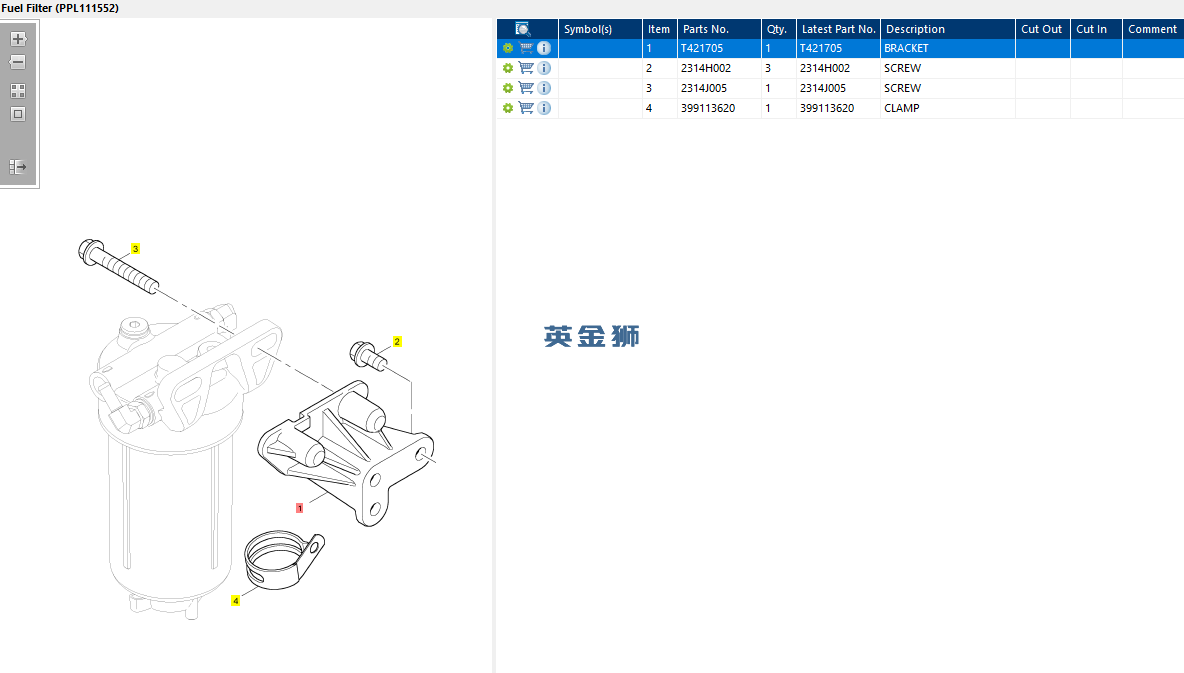Show info for CLAMP 399113620
Image resolution: width=1184 pixels, height=673 pixels.
[x=544, y=108]
